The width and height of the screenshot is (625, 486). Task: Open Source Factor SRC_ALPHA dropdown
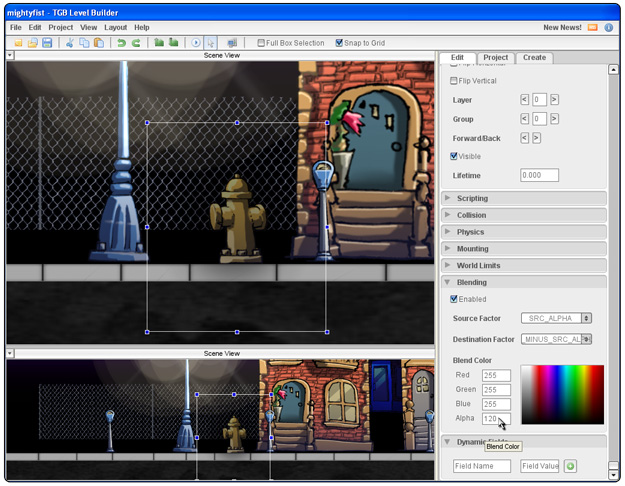click(x=556, y=318)
